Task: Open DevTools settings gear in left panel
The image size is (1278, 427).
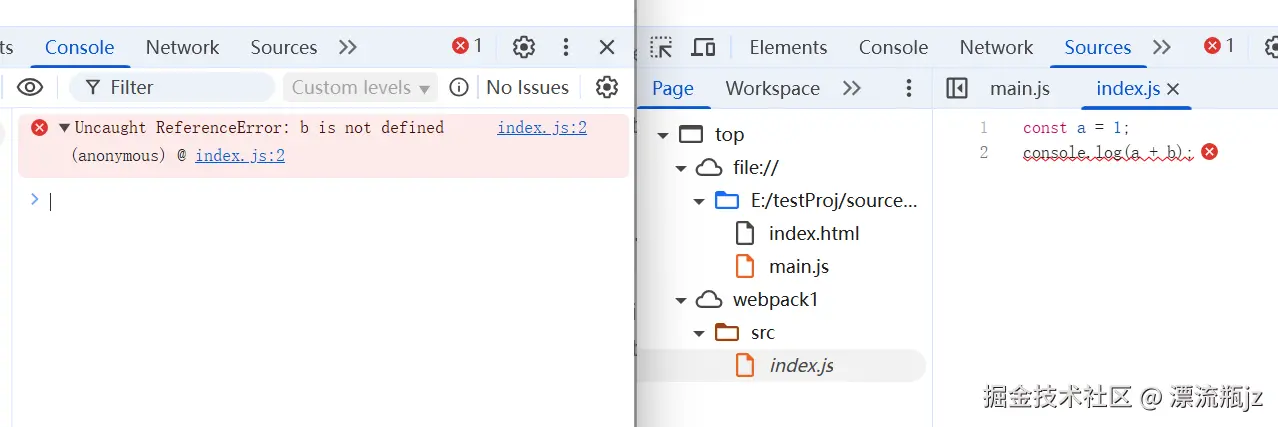Action: [524, 47]
